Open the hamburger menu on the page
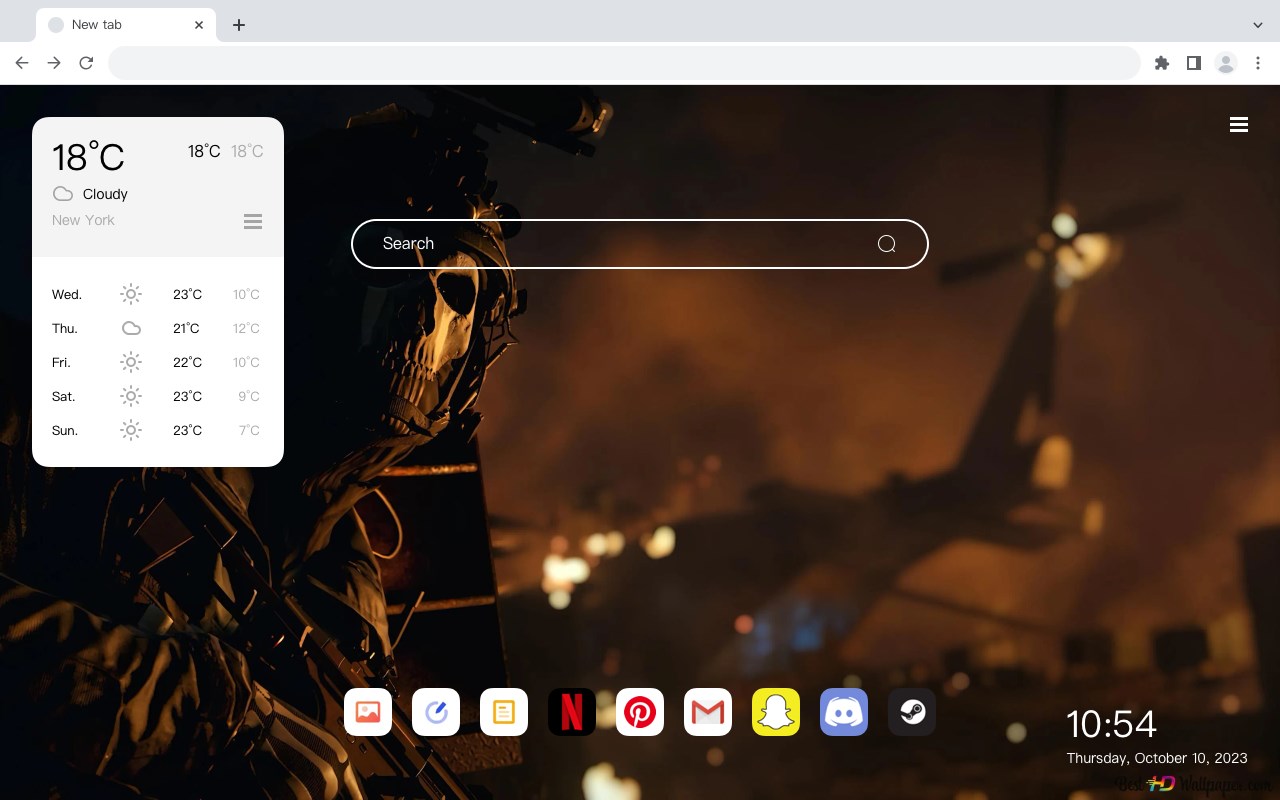Screen dimensions: 1280x800 (1239, 125)
